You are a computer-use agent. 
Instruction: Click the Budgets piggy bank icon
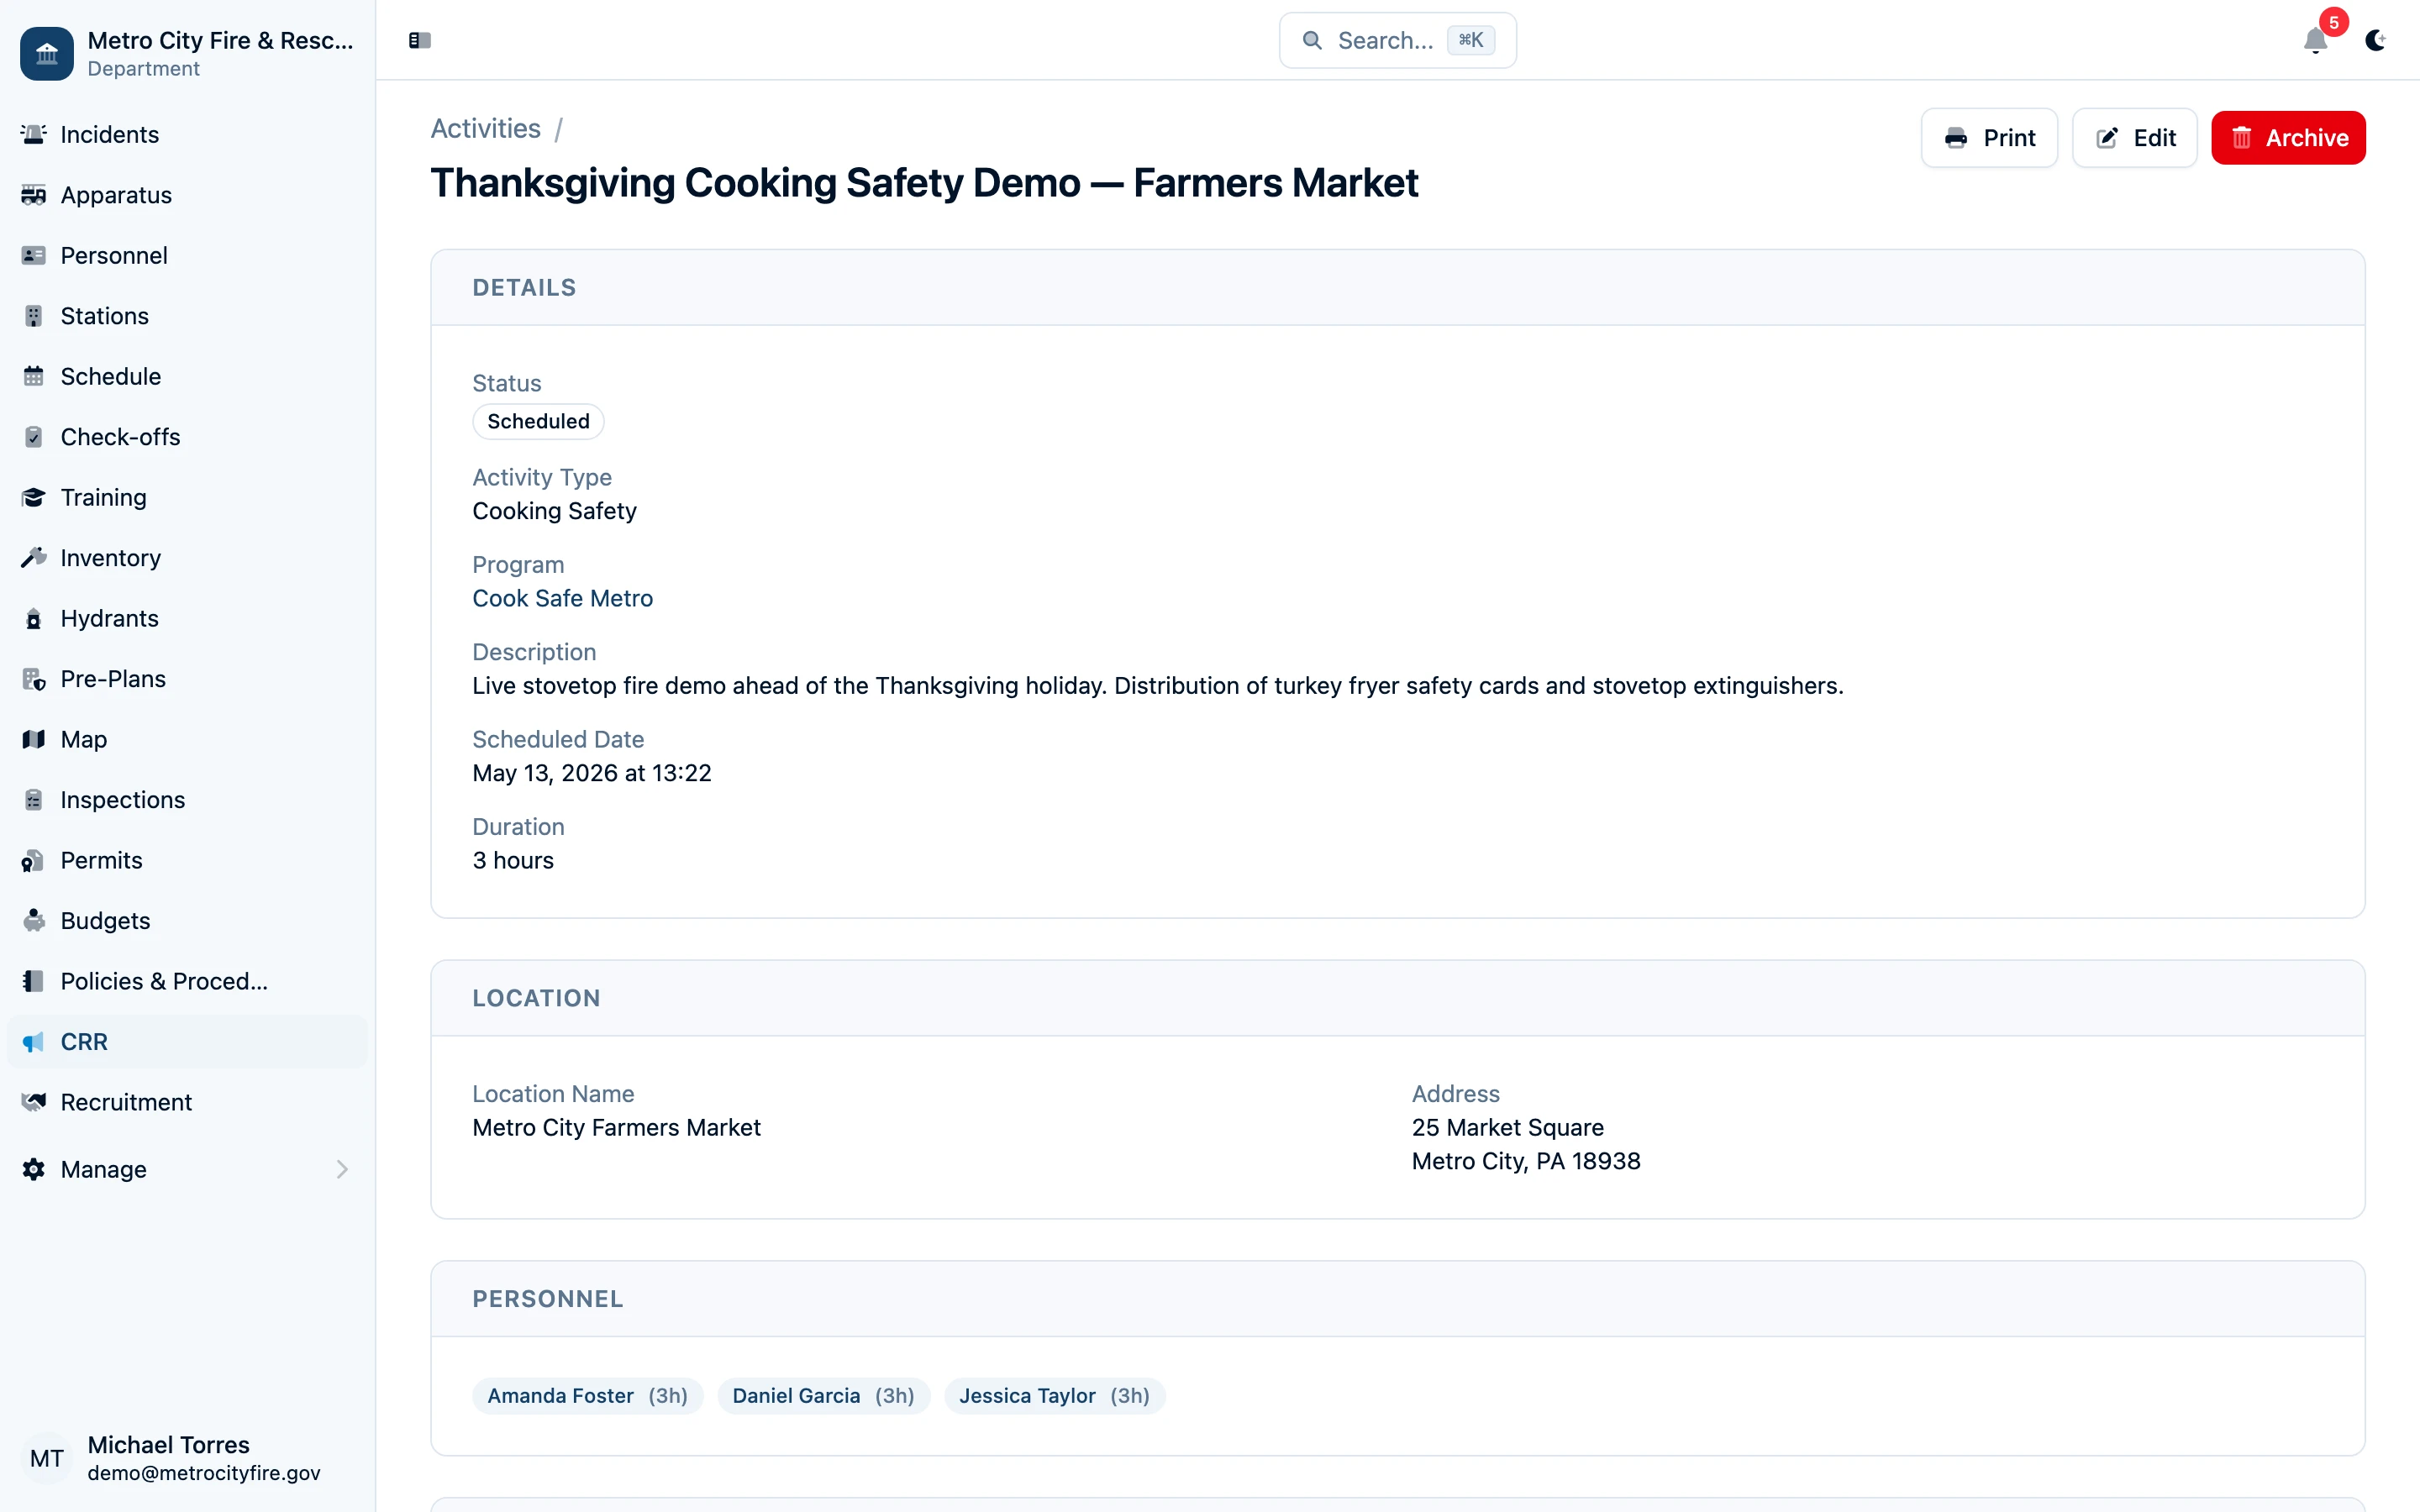(x=34, y=921)
